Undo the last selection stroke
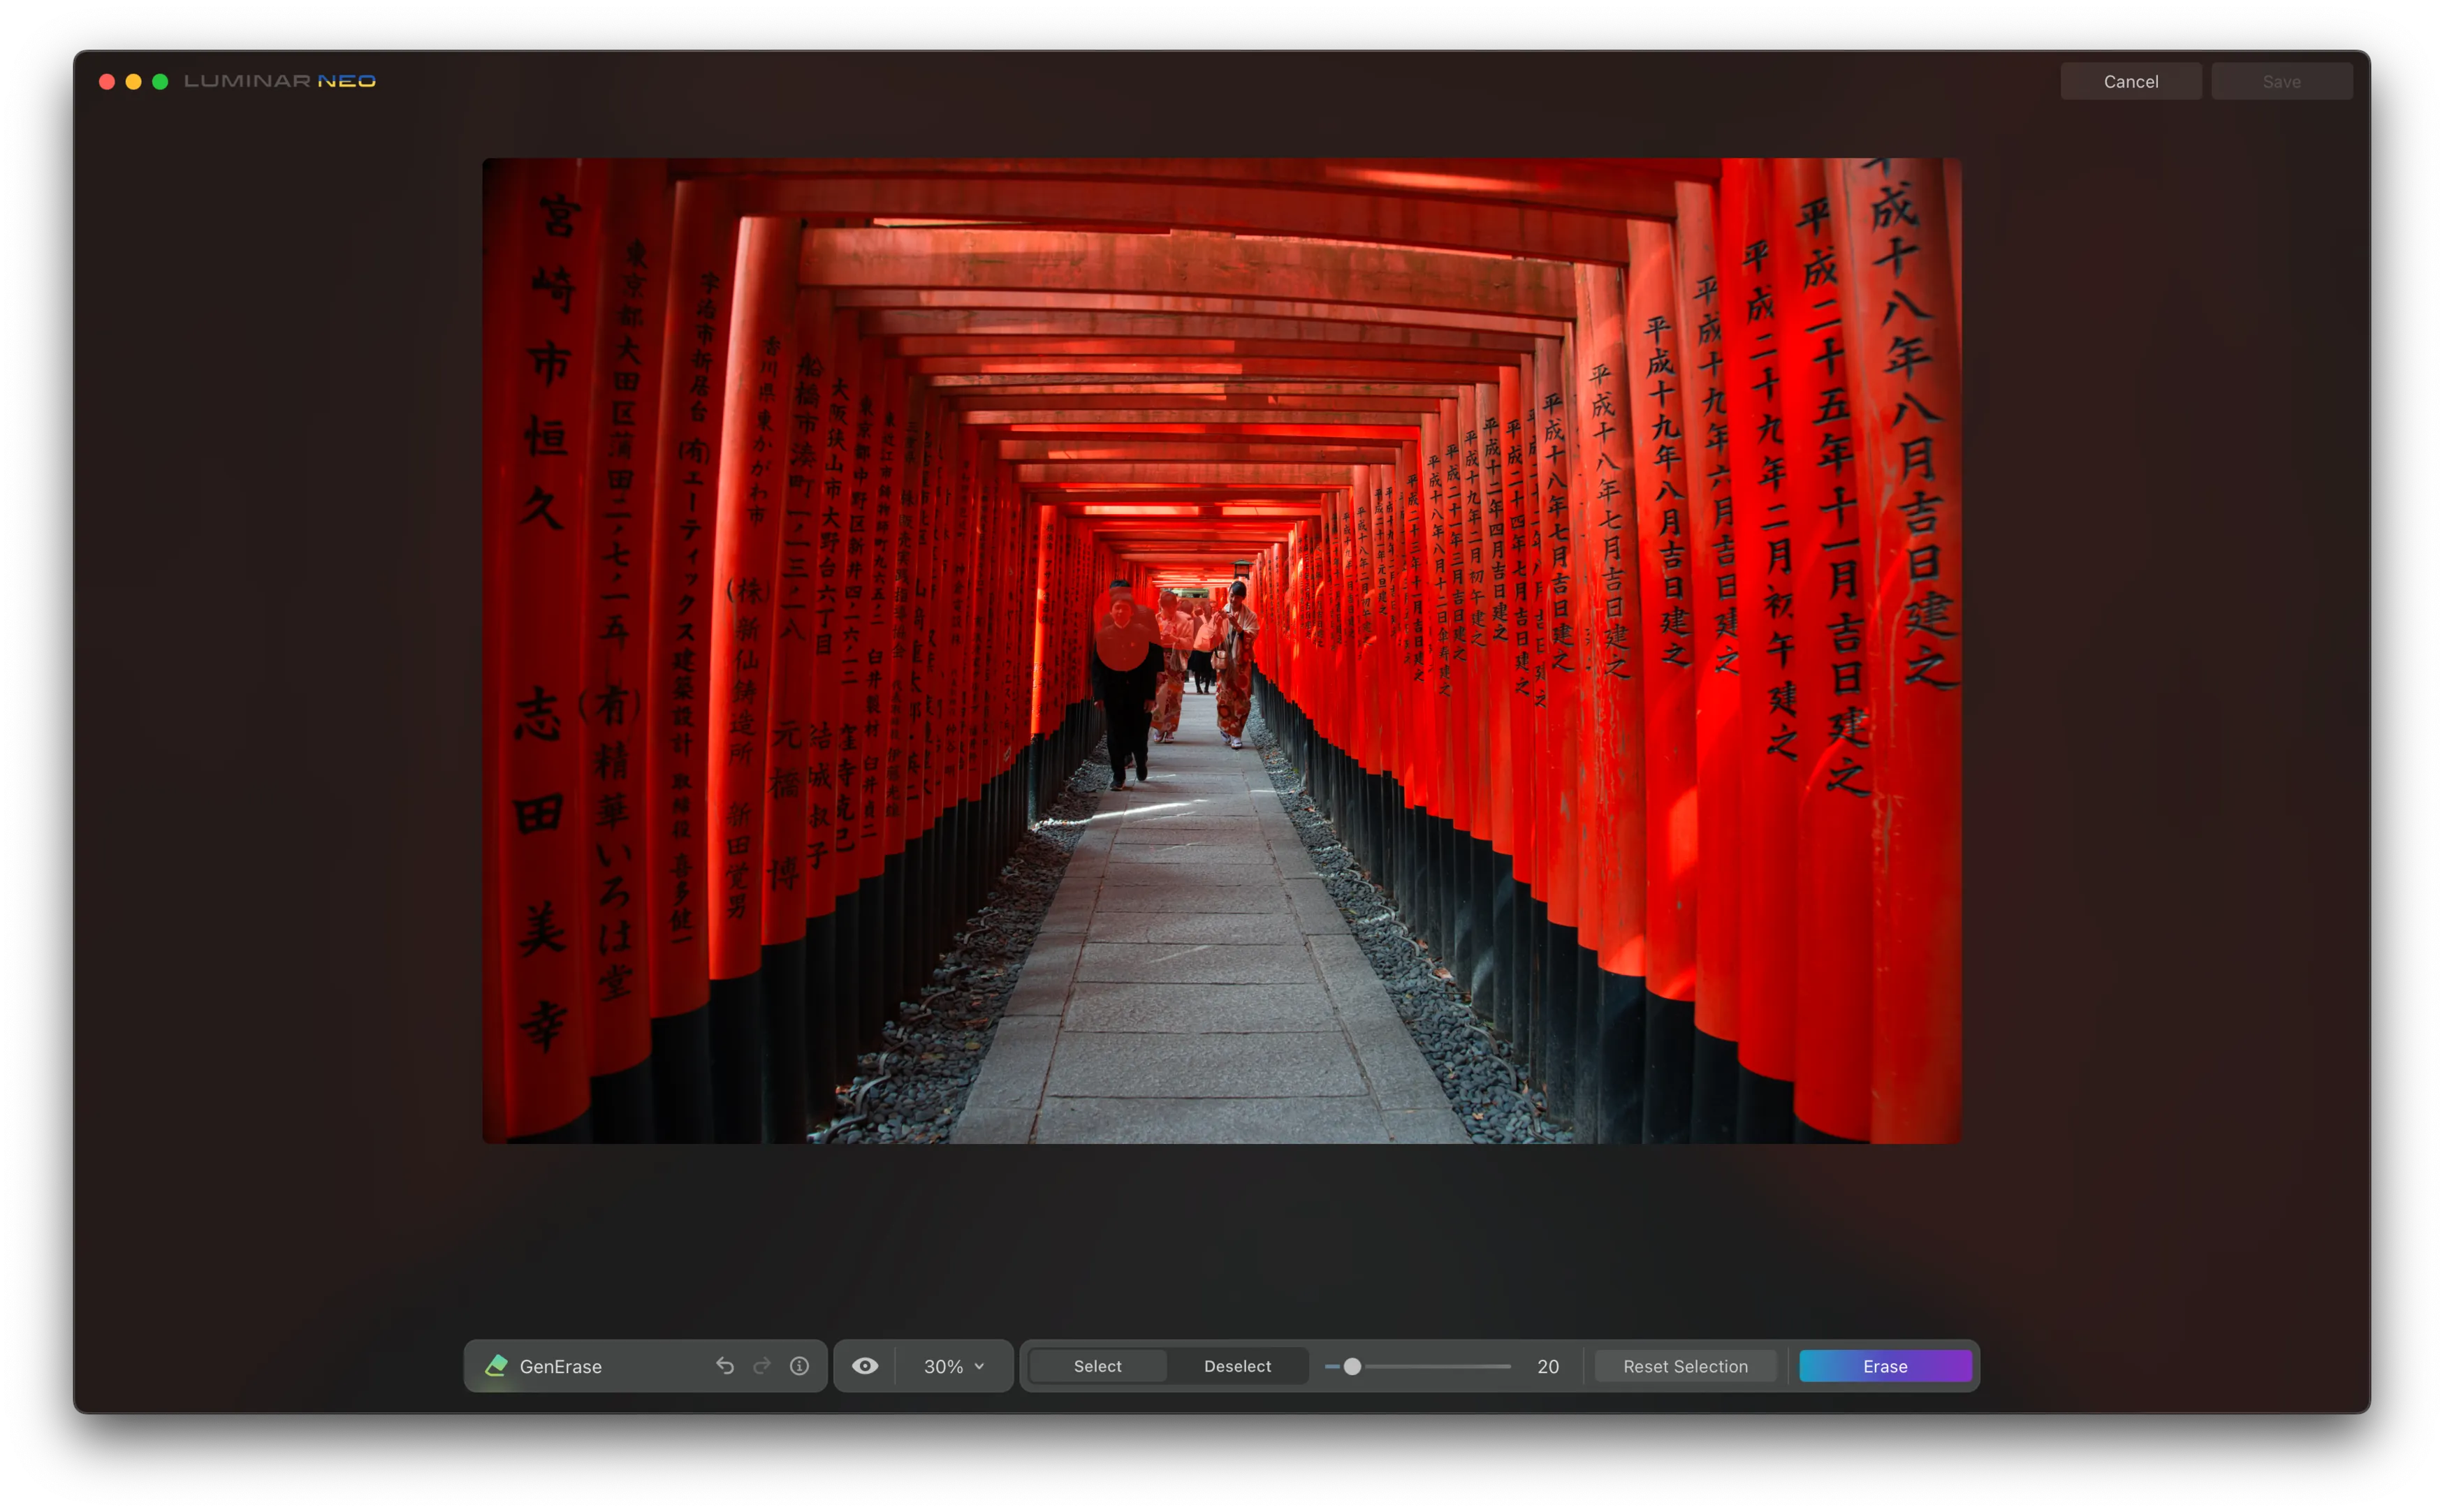The width and height of the screenshot is (2445, 1512). 725,1366
